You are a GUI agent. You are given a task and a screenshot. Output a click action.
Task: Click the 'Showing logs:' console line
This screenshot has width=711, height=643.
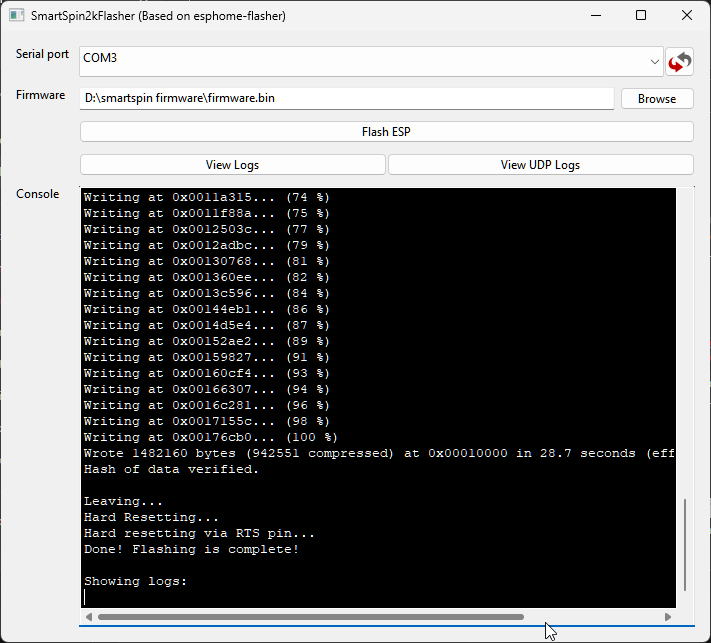(x=136, y=581)
